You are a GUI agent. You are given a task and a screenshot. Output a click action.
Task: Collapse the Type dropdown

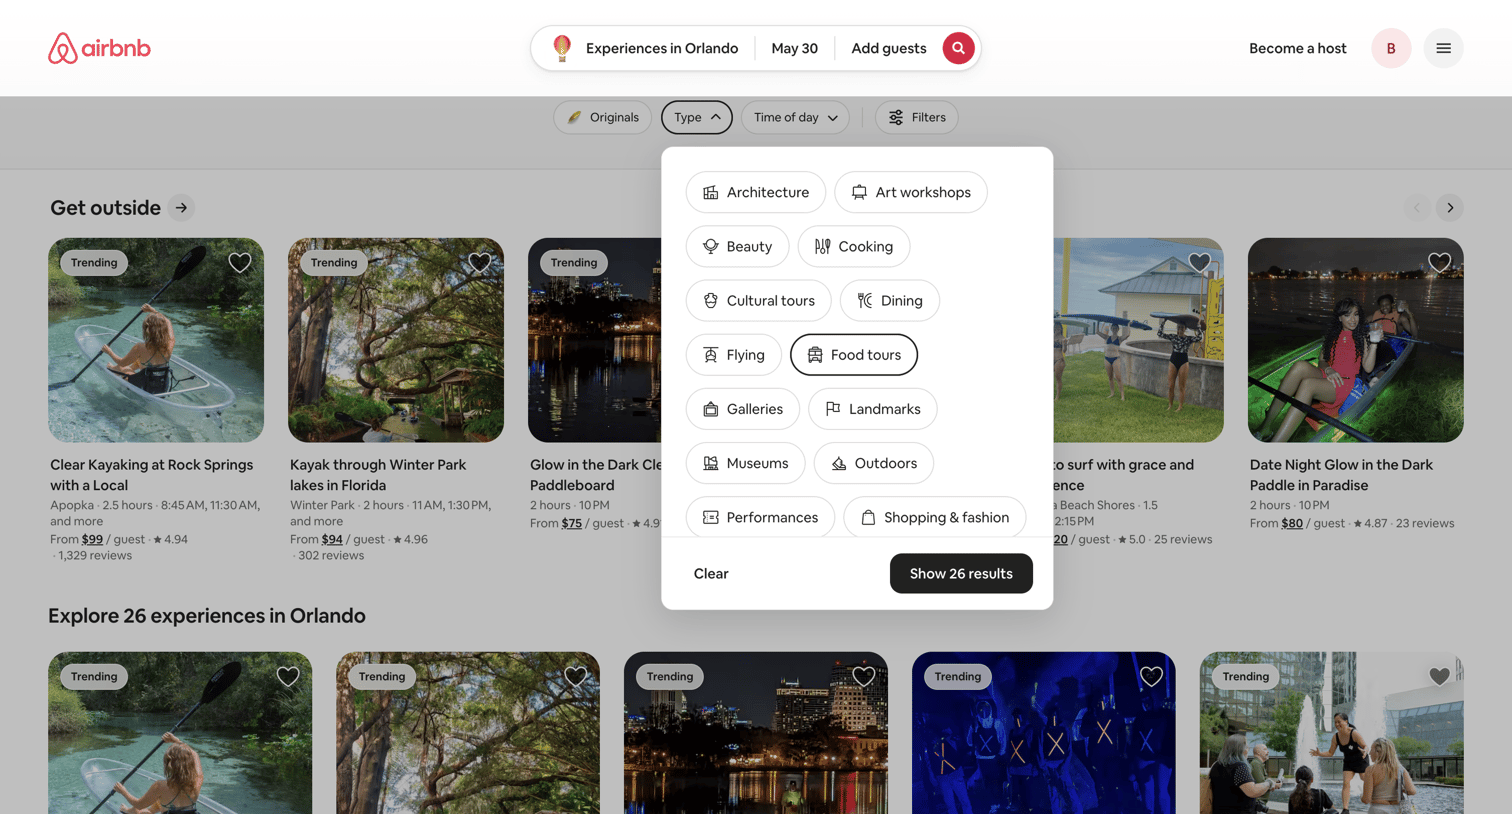697,117
